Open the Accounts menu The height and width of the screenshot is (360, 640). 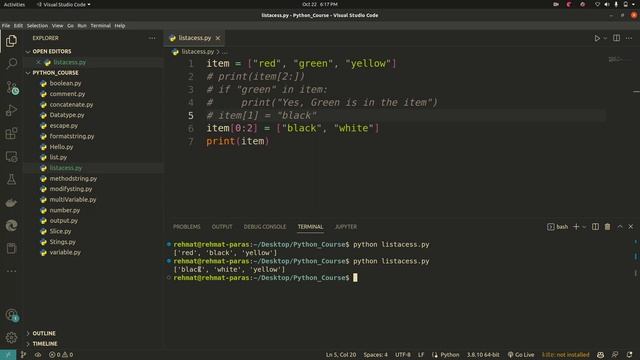pyautogui.click(x=11, y=315)
